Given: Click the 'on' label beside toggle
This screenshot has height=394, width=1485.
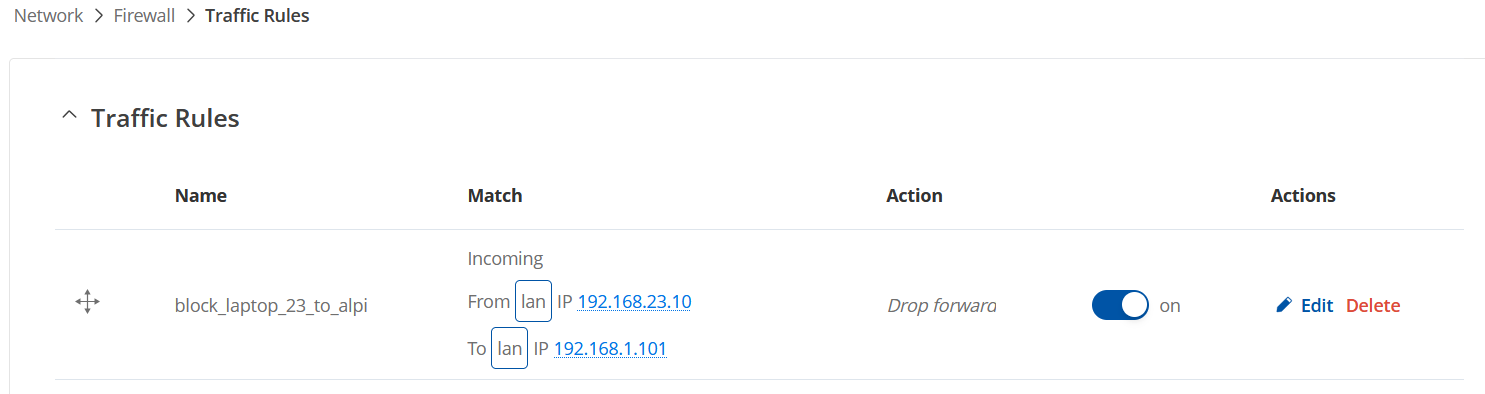Looking at the screenshot, I should [1170, 306].
